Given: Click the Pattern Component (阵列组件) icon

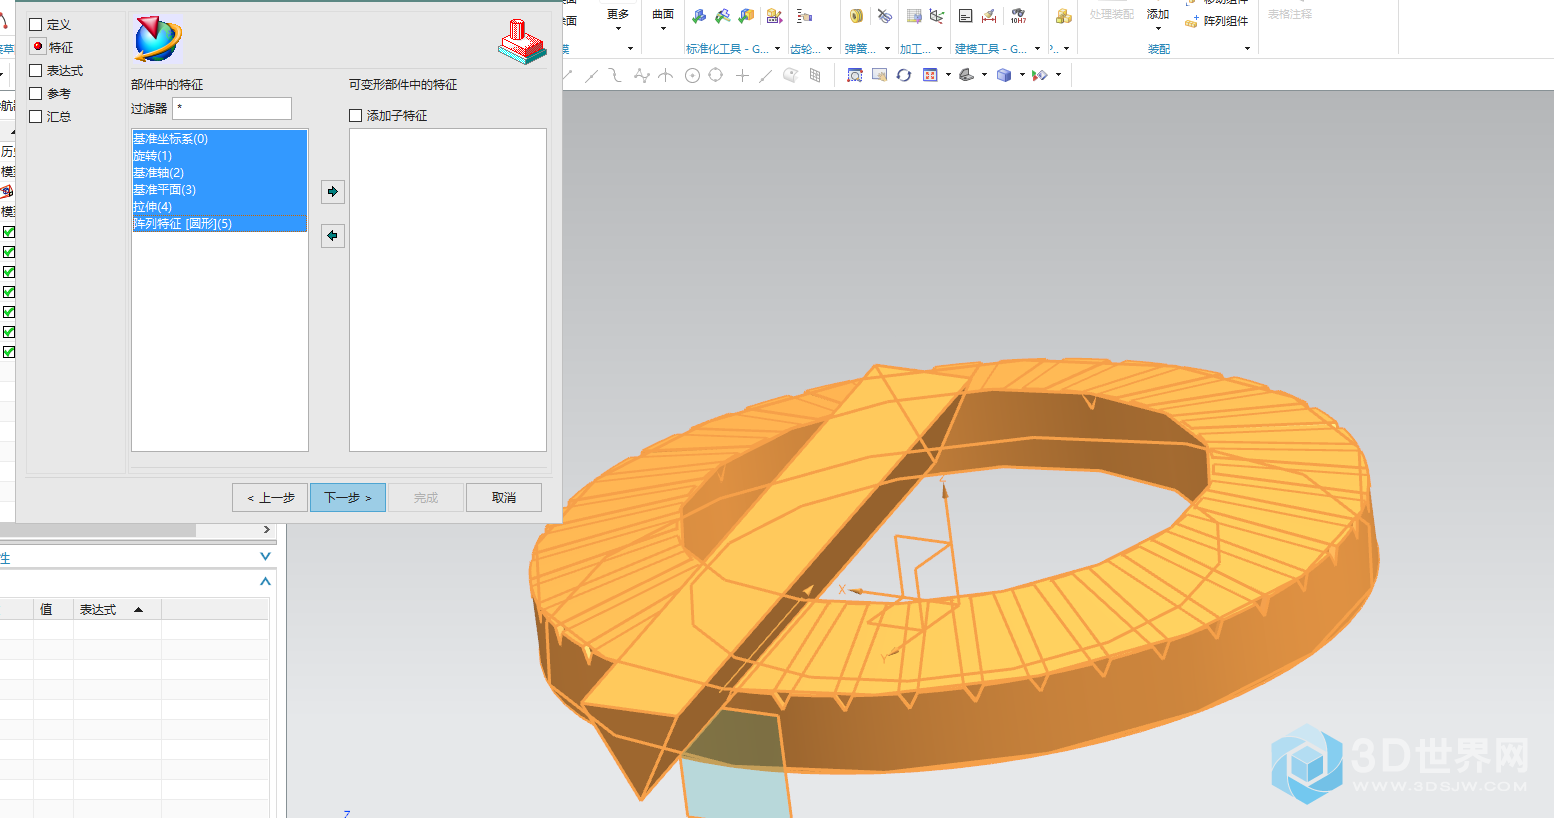Looking at the screenshot, I should click(x=1192, y=21).
